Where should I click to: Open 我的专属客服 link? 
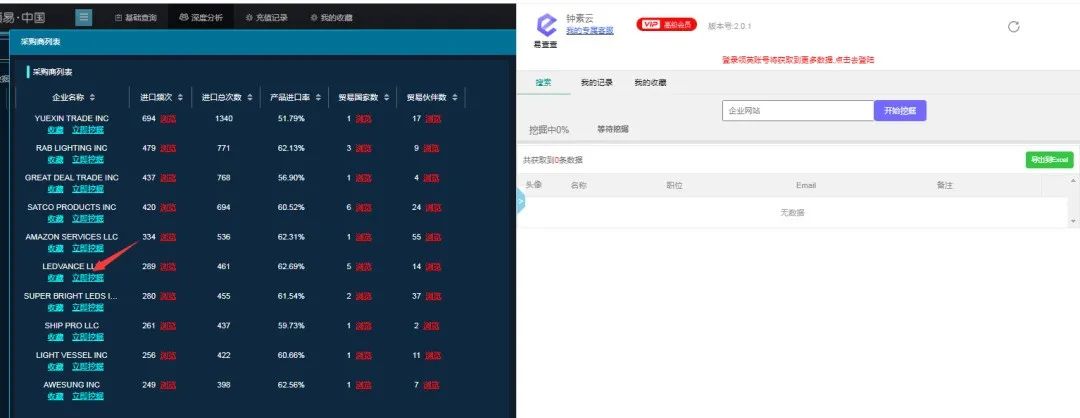(590, 31)
